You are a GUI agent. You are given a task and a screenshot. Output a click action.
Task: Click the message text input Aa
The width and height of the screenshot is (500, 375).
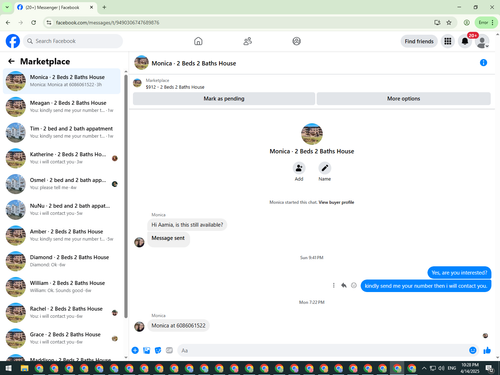(323, 350)
